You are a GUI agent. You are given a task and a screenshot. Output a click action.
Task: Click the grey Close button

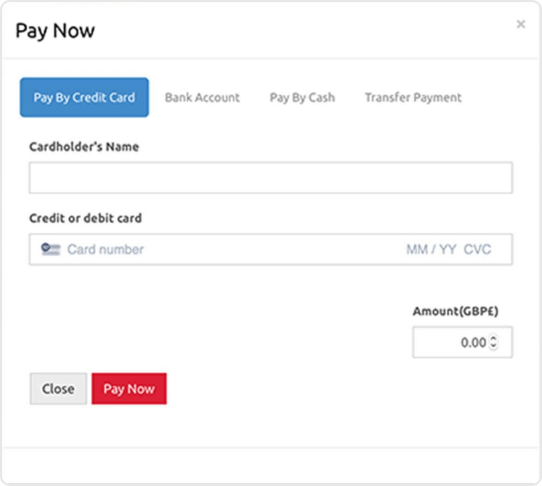pos(58,389)
